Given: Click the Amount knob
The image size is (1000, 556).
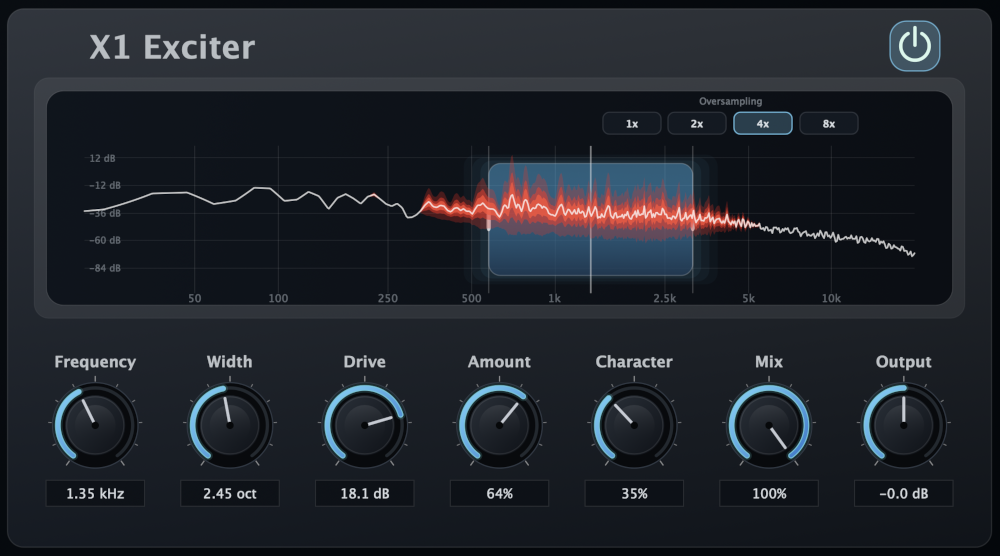Looking at the screenshot, I should (x=499, y=425).
